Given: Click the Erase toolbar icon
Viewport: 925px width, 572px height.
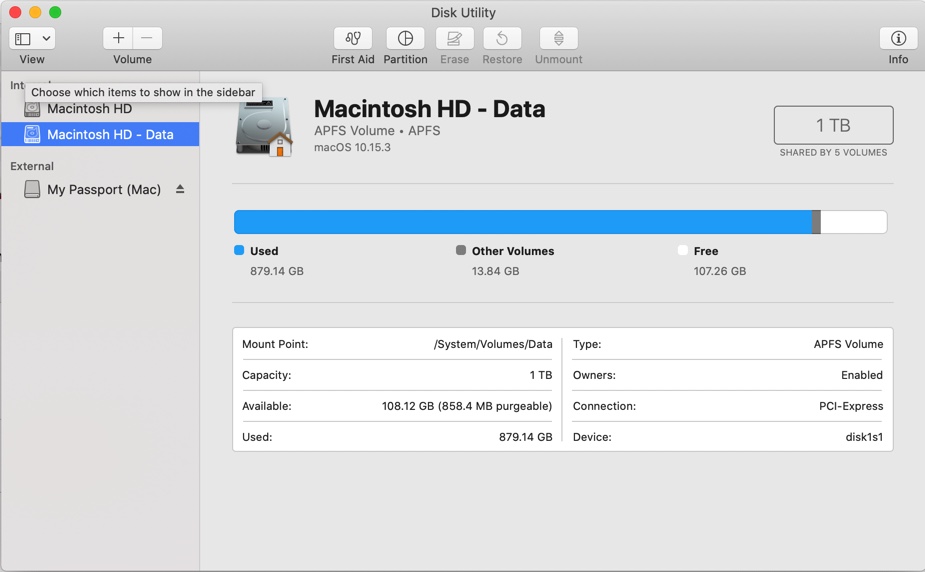Looking at the screenshot, I should (454, 38).
